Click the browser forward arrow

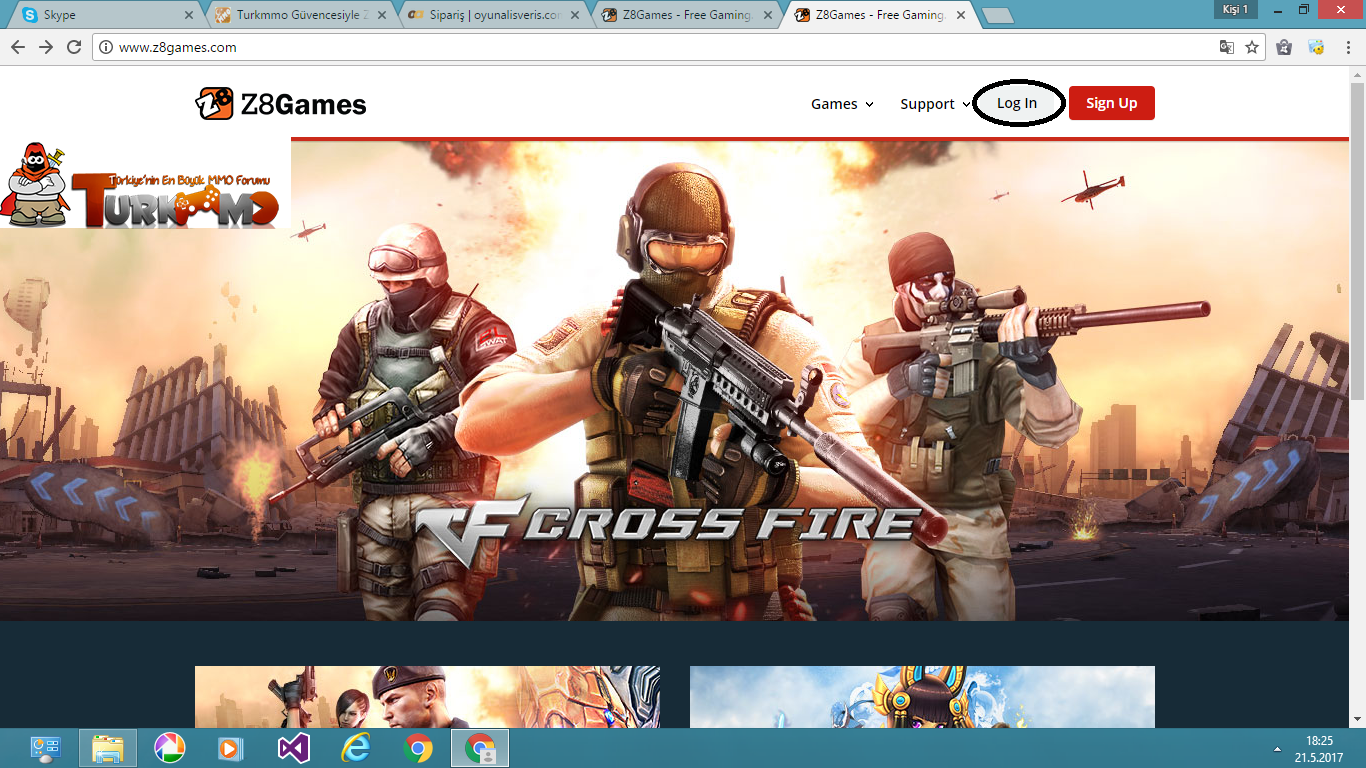click(46, 47)
